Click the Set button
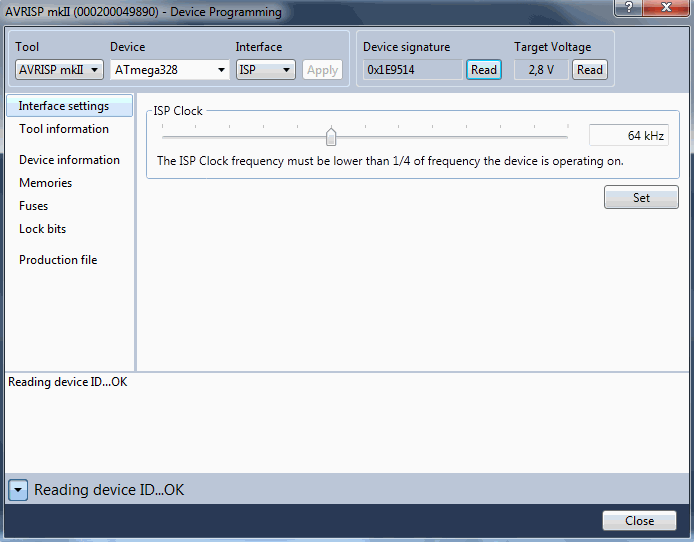The image size is (694, 542). tap(641, 197)
